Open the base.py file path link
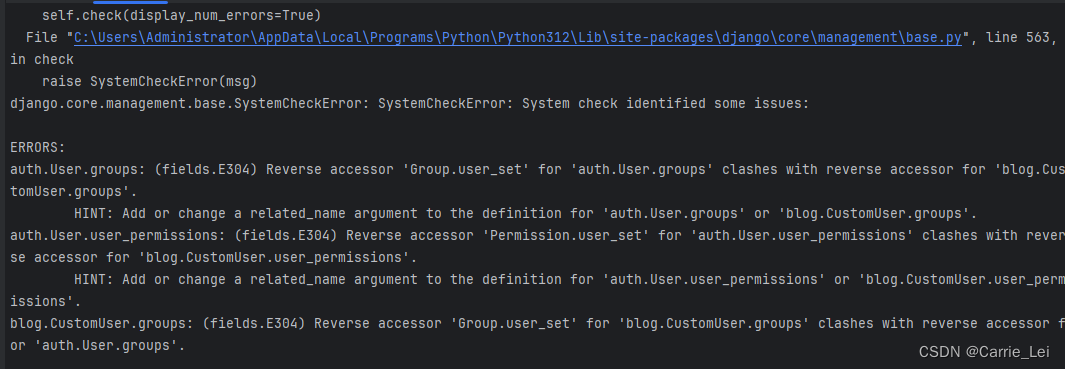Viewport: 1065px width, 369px height. pyautogui.click(x=518, y=38)
